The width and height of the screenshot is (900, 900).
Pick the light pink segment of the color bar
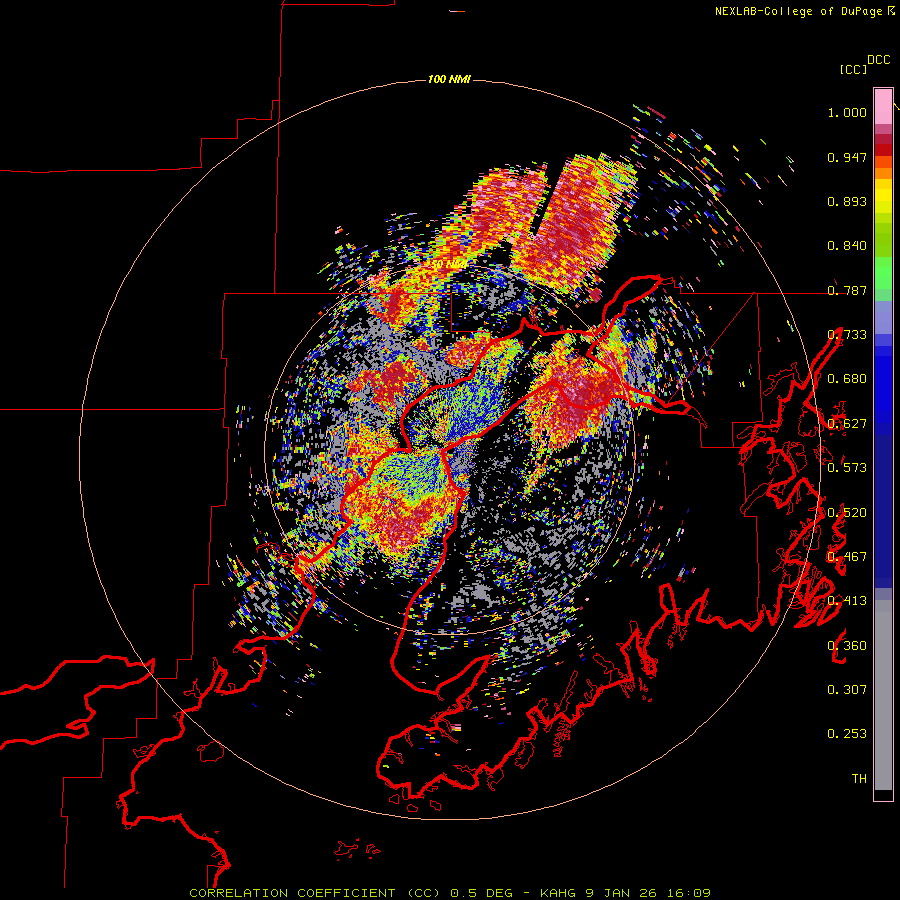[883, 106]
